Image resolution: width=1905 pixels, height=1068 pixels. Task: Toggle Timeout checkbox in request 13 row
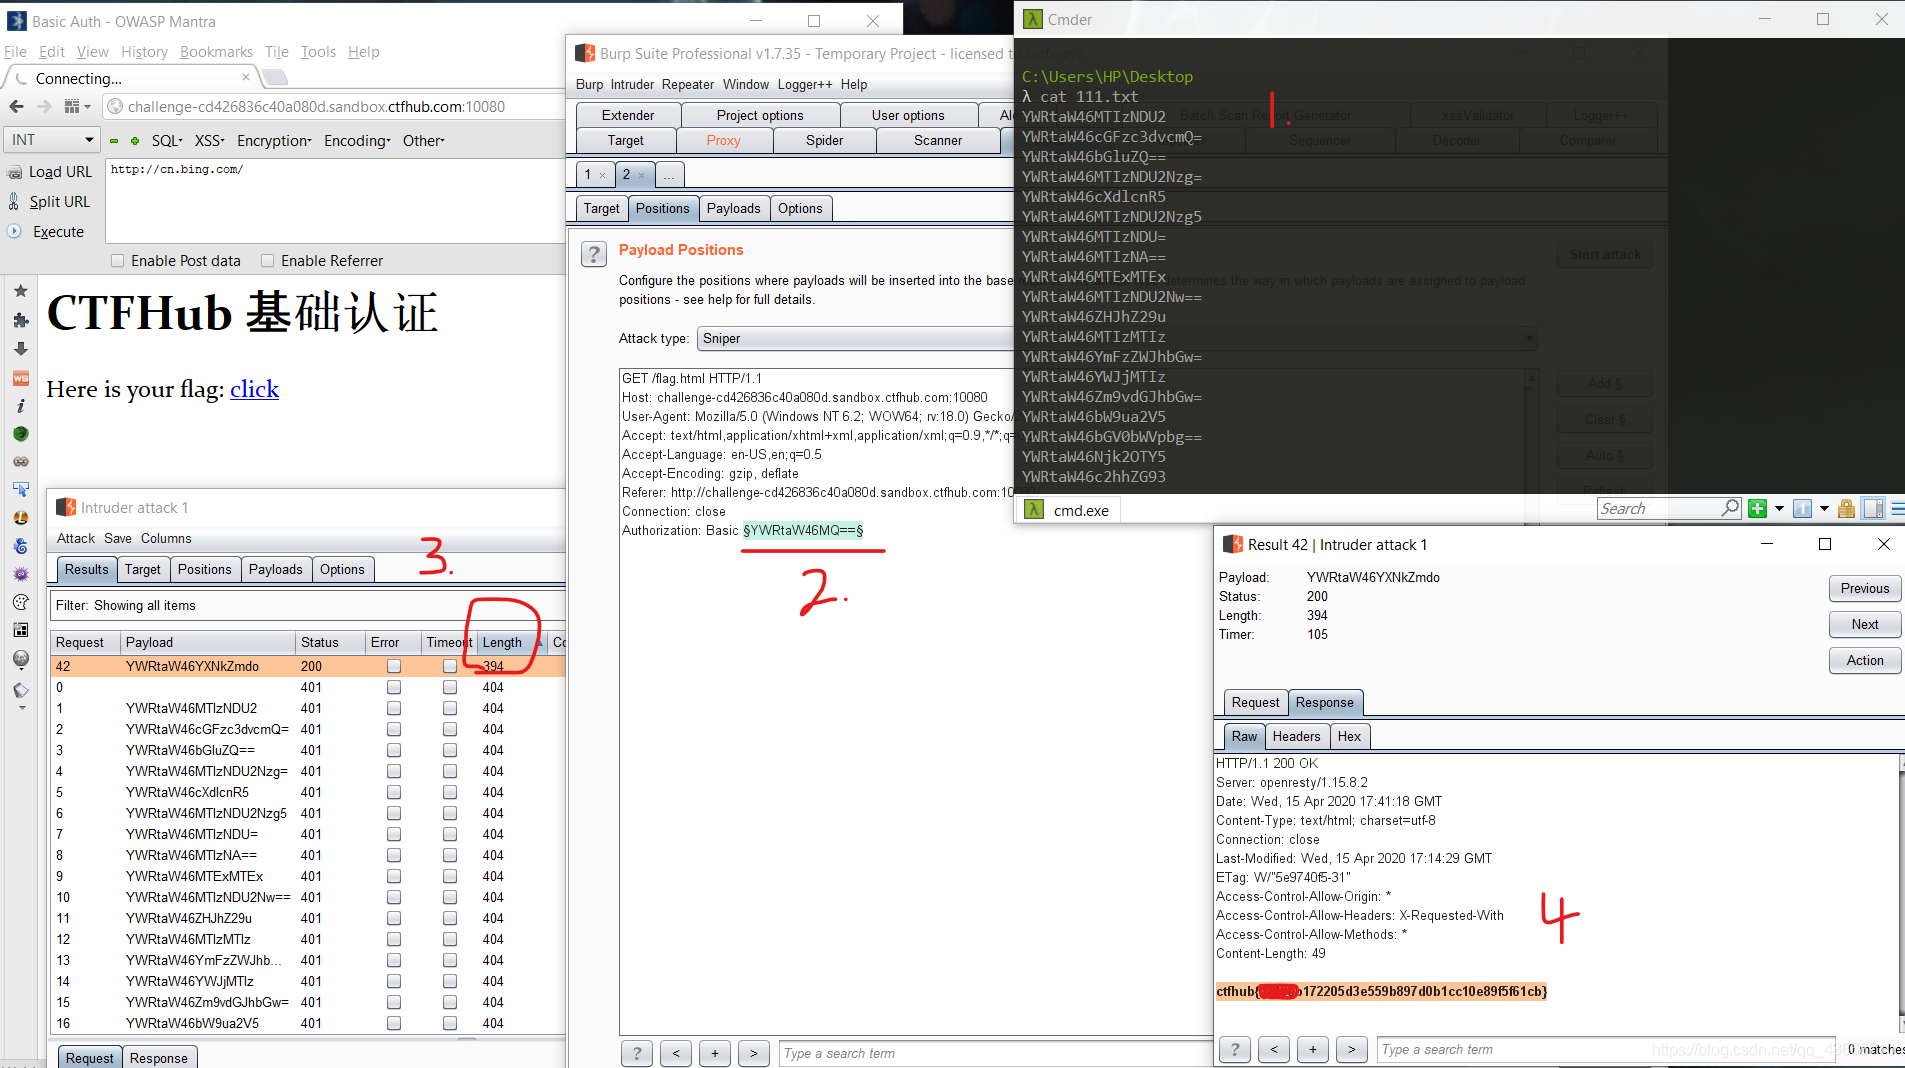450,960
